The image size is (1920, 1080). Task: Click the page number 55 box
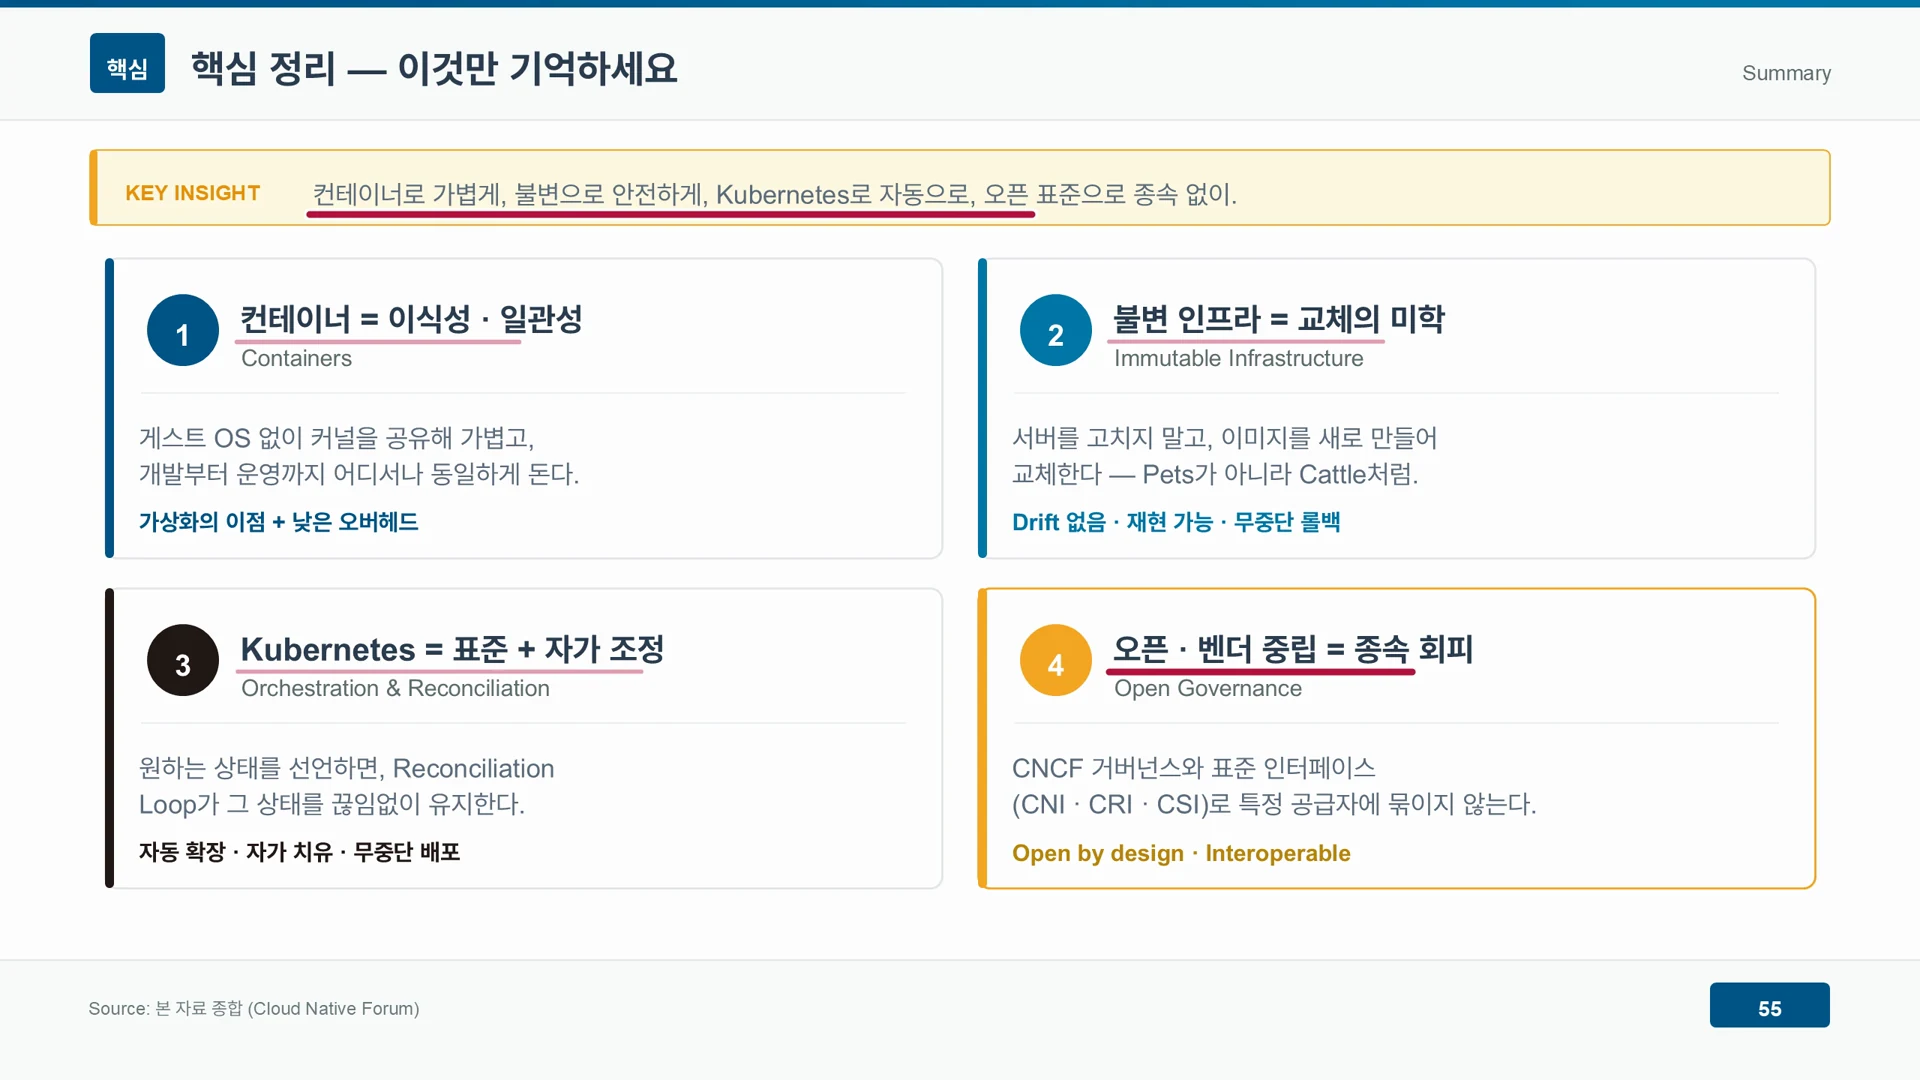(x=1770, y=1005)
